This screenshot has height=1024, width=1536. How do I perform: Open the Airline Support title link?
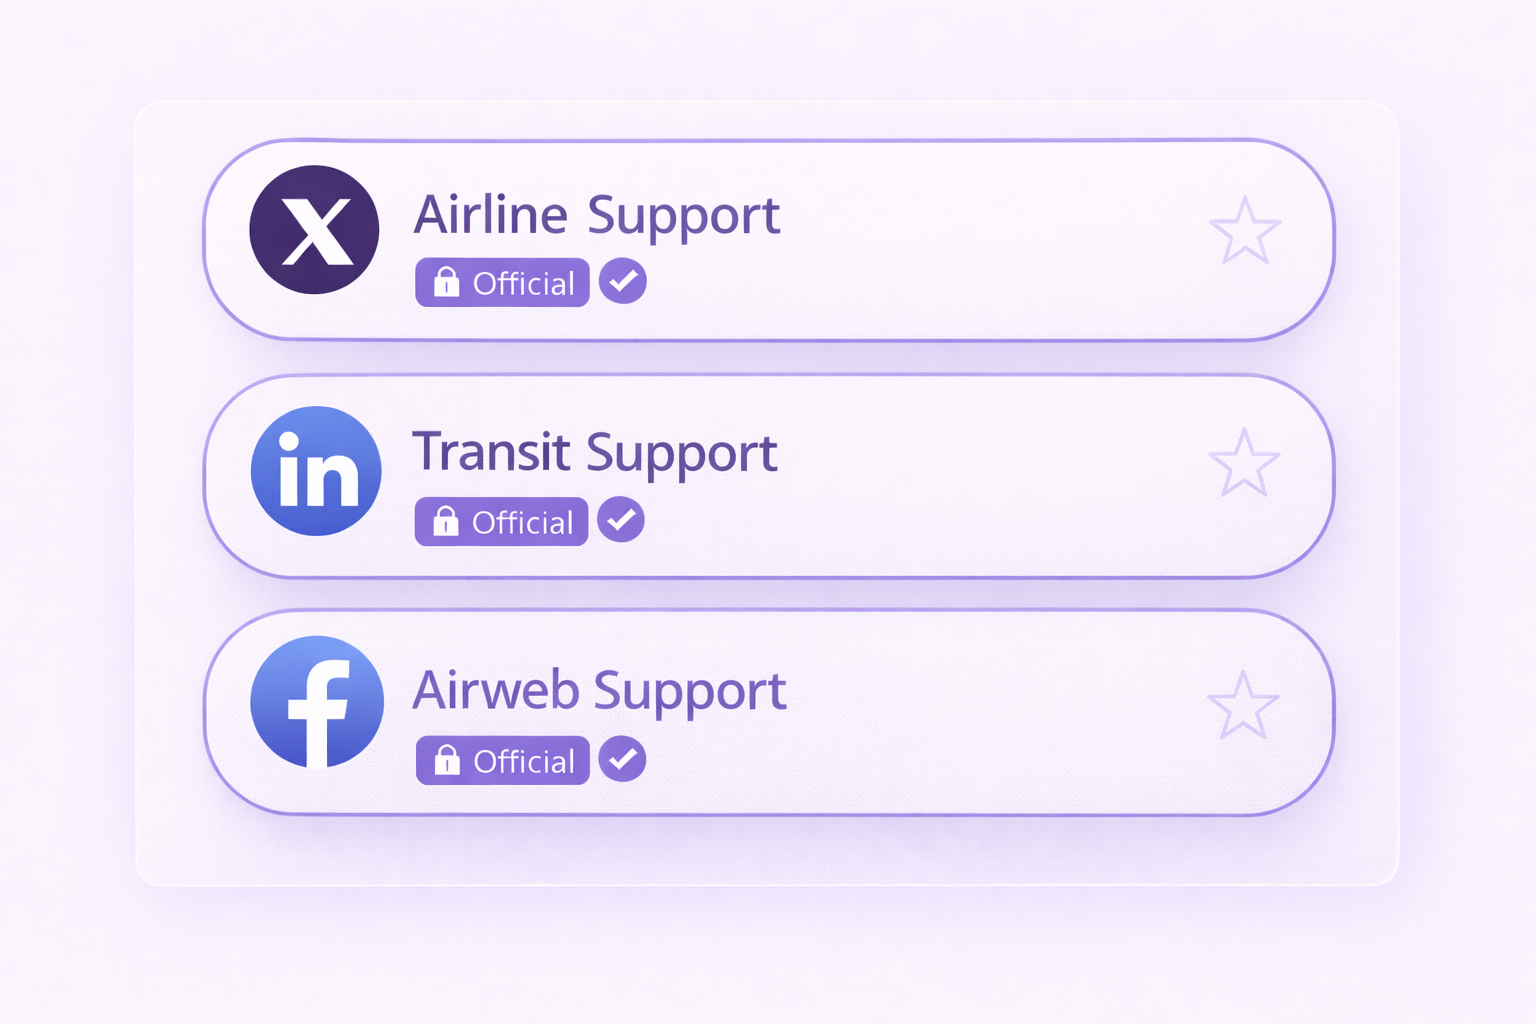[597, 215]
